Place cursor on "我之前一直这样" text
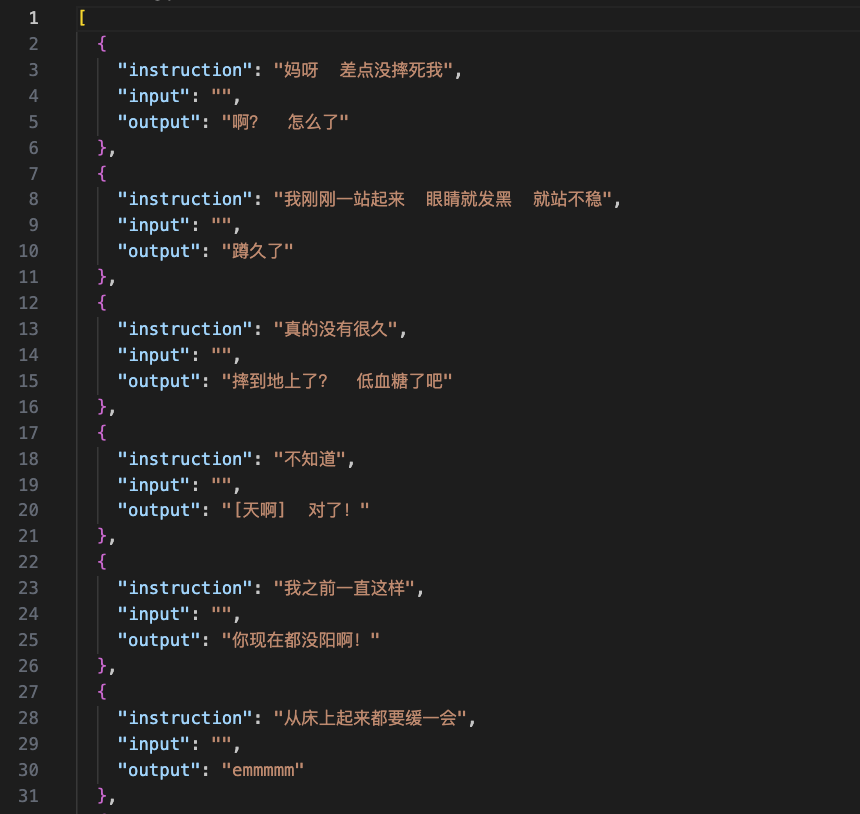 [349, 588]
